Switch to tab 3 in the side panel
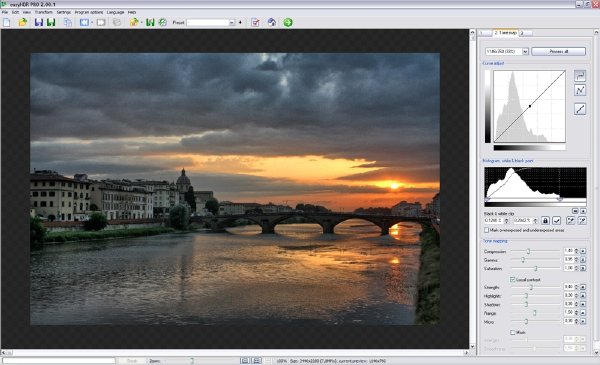 (x=525, y=33)
